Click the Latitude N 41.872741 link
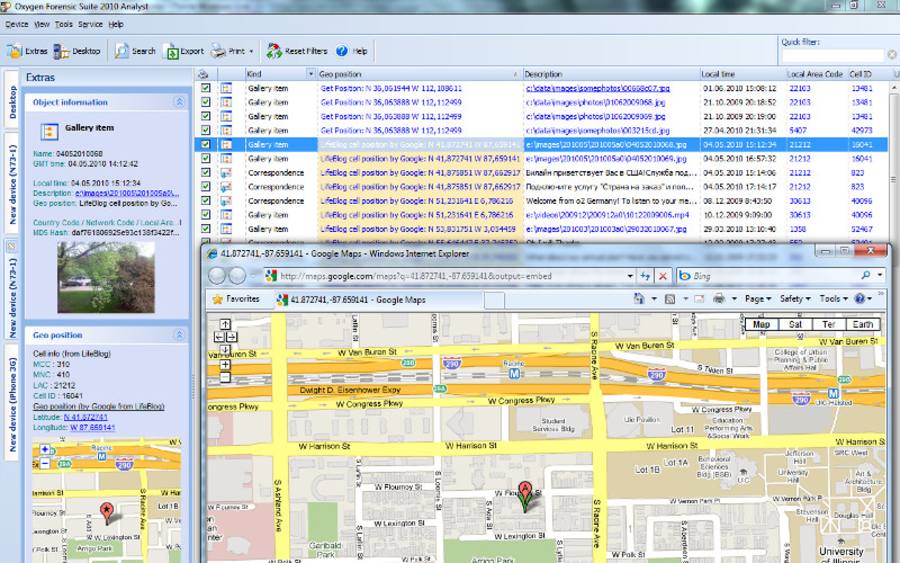Image resolution: width=900 pixels, height=563 pixels. click(86, 417)
